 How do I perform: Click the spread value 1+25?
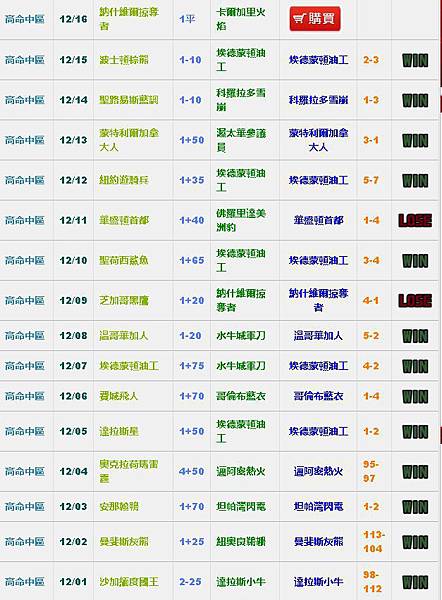point(192,542)
